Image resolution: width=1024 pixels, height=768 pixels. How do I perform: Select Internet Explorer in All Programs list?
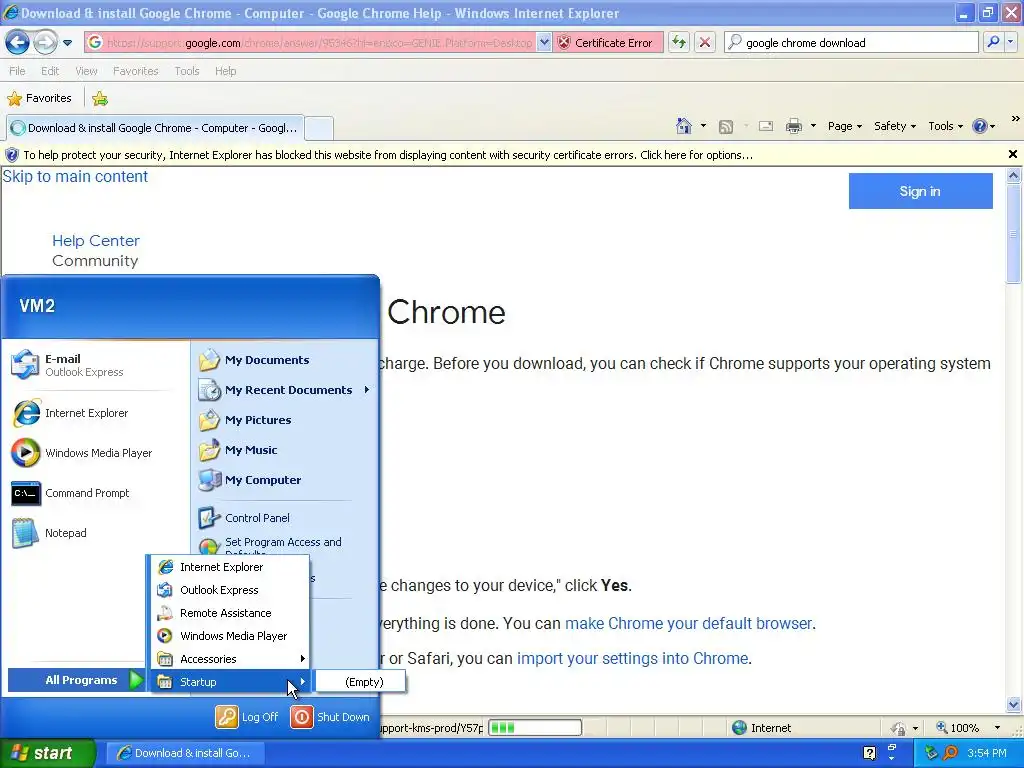[230, 567]
